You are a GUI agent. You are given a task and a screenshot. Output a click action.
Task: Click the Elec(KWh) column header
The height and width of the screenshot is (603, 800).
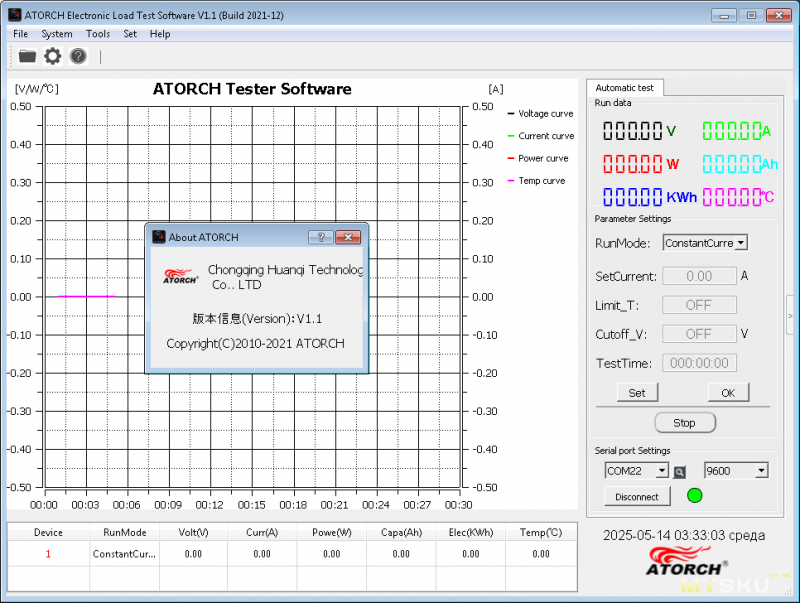(471, 533)
